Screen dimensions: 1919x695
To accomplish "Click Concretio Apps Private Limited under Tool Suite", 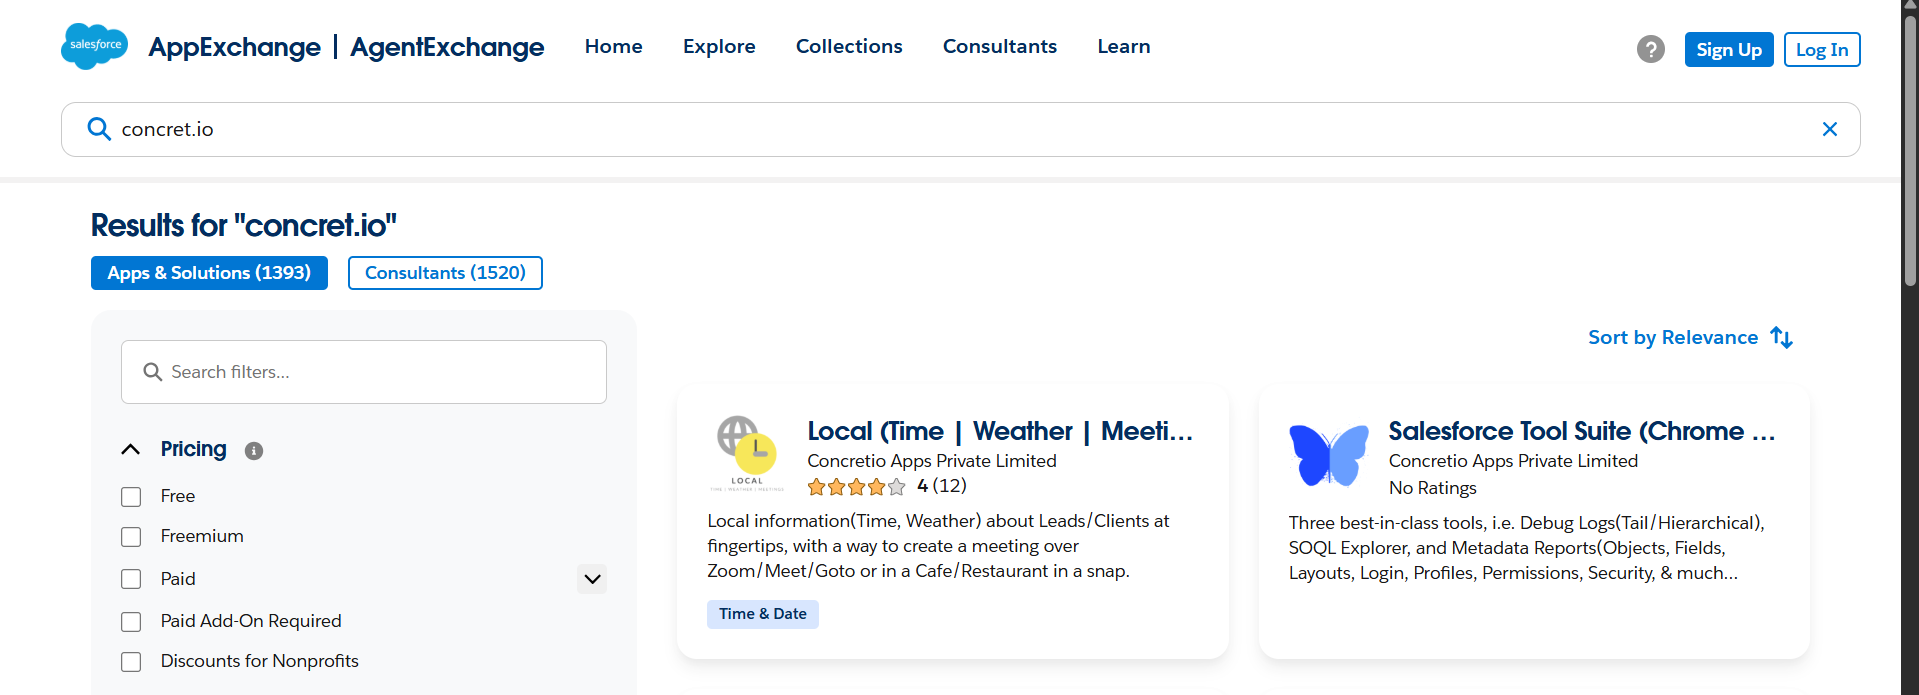I will [1513, 461].
